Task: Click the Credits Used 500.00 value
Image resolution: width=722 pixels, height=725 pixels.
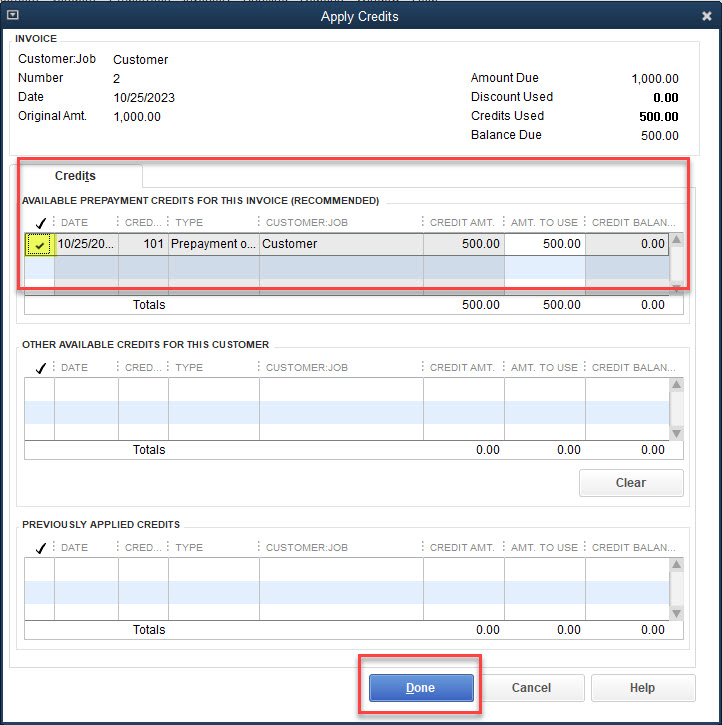Action: click(x=659, y=117)
